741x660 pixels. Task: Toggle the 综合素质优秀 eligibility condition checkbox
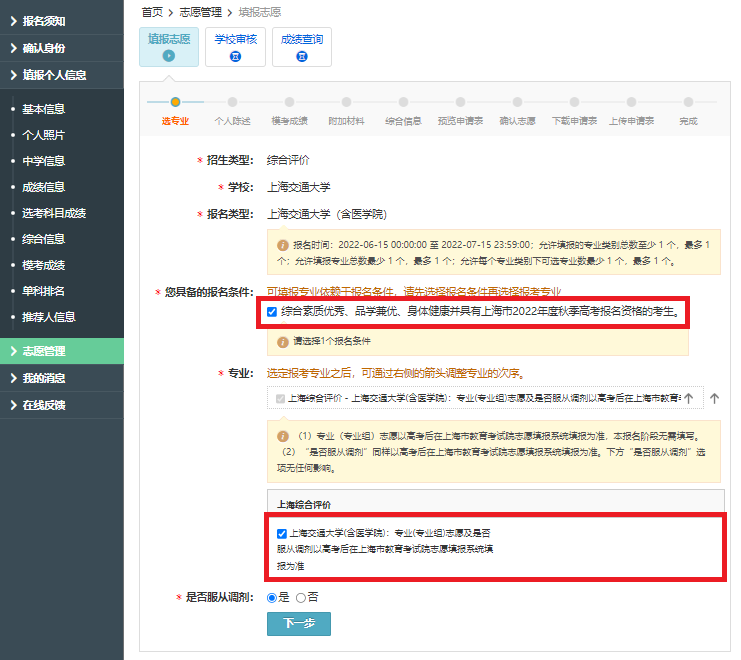point(272,312)
